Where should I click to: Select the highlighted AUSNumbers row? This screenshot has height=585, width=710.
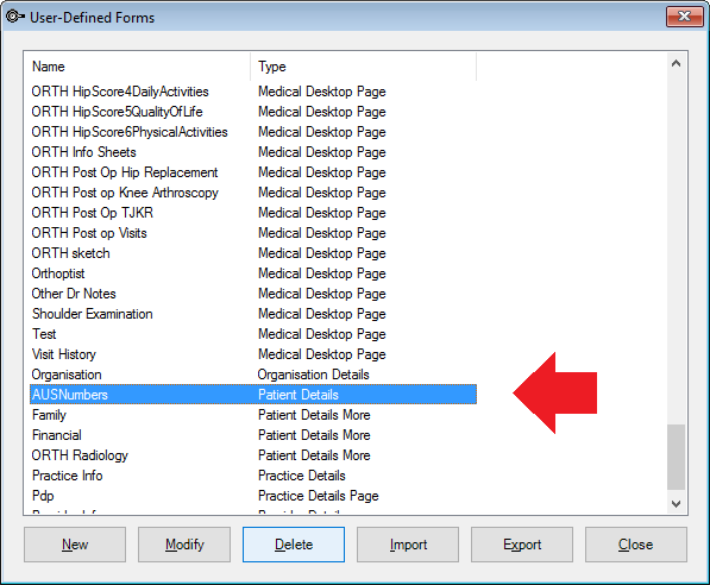[254, 394]
